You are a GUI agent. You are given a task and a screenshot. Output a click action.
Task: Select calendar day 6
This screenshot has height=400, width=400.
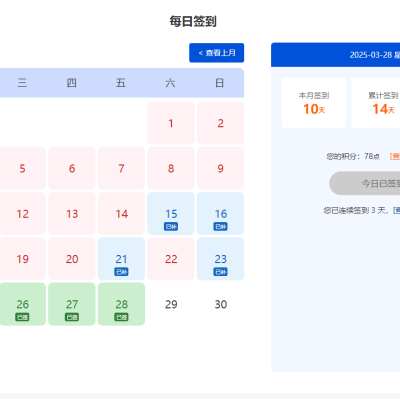[72, 168]
